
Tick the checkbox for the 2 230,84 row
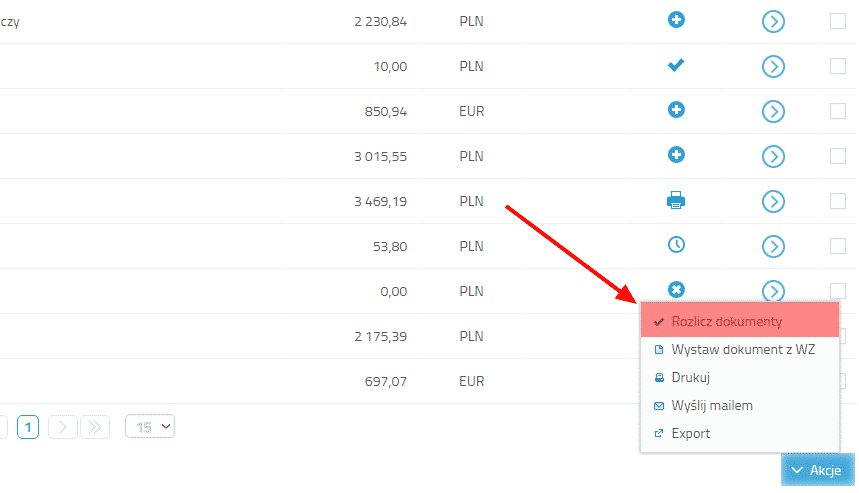click(x=838, y=21)
